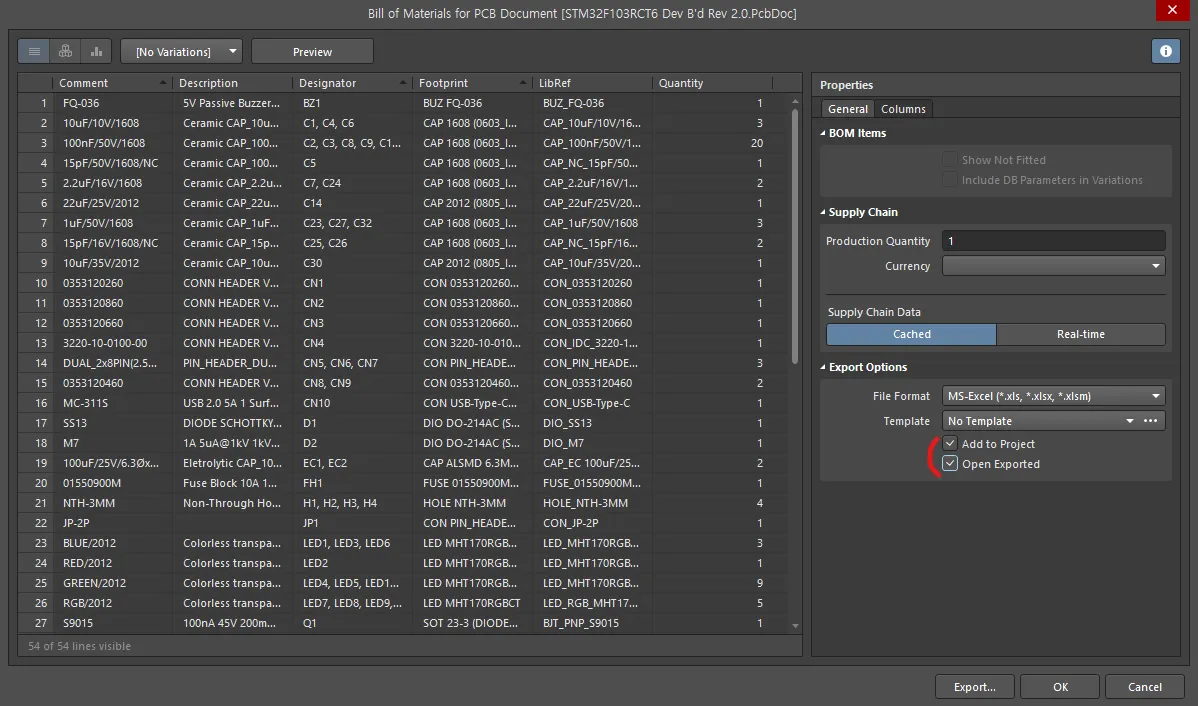Open the BOM statistics bar chart view
The height and width of the screenshot is (706, 1198).
tap(95, 50)
